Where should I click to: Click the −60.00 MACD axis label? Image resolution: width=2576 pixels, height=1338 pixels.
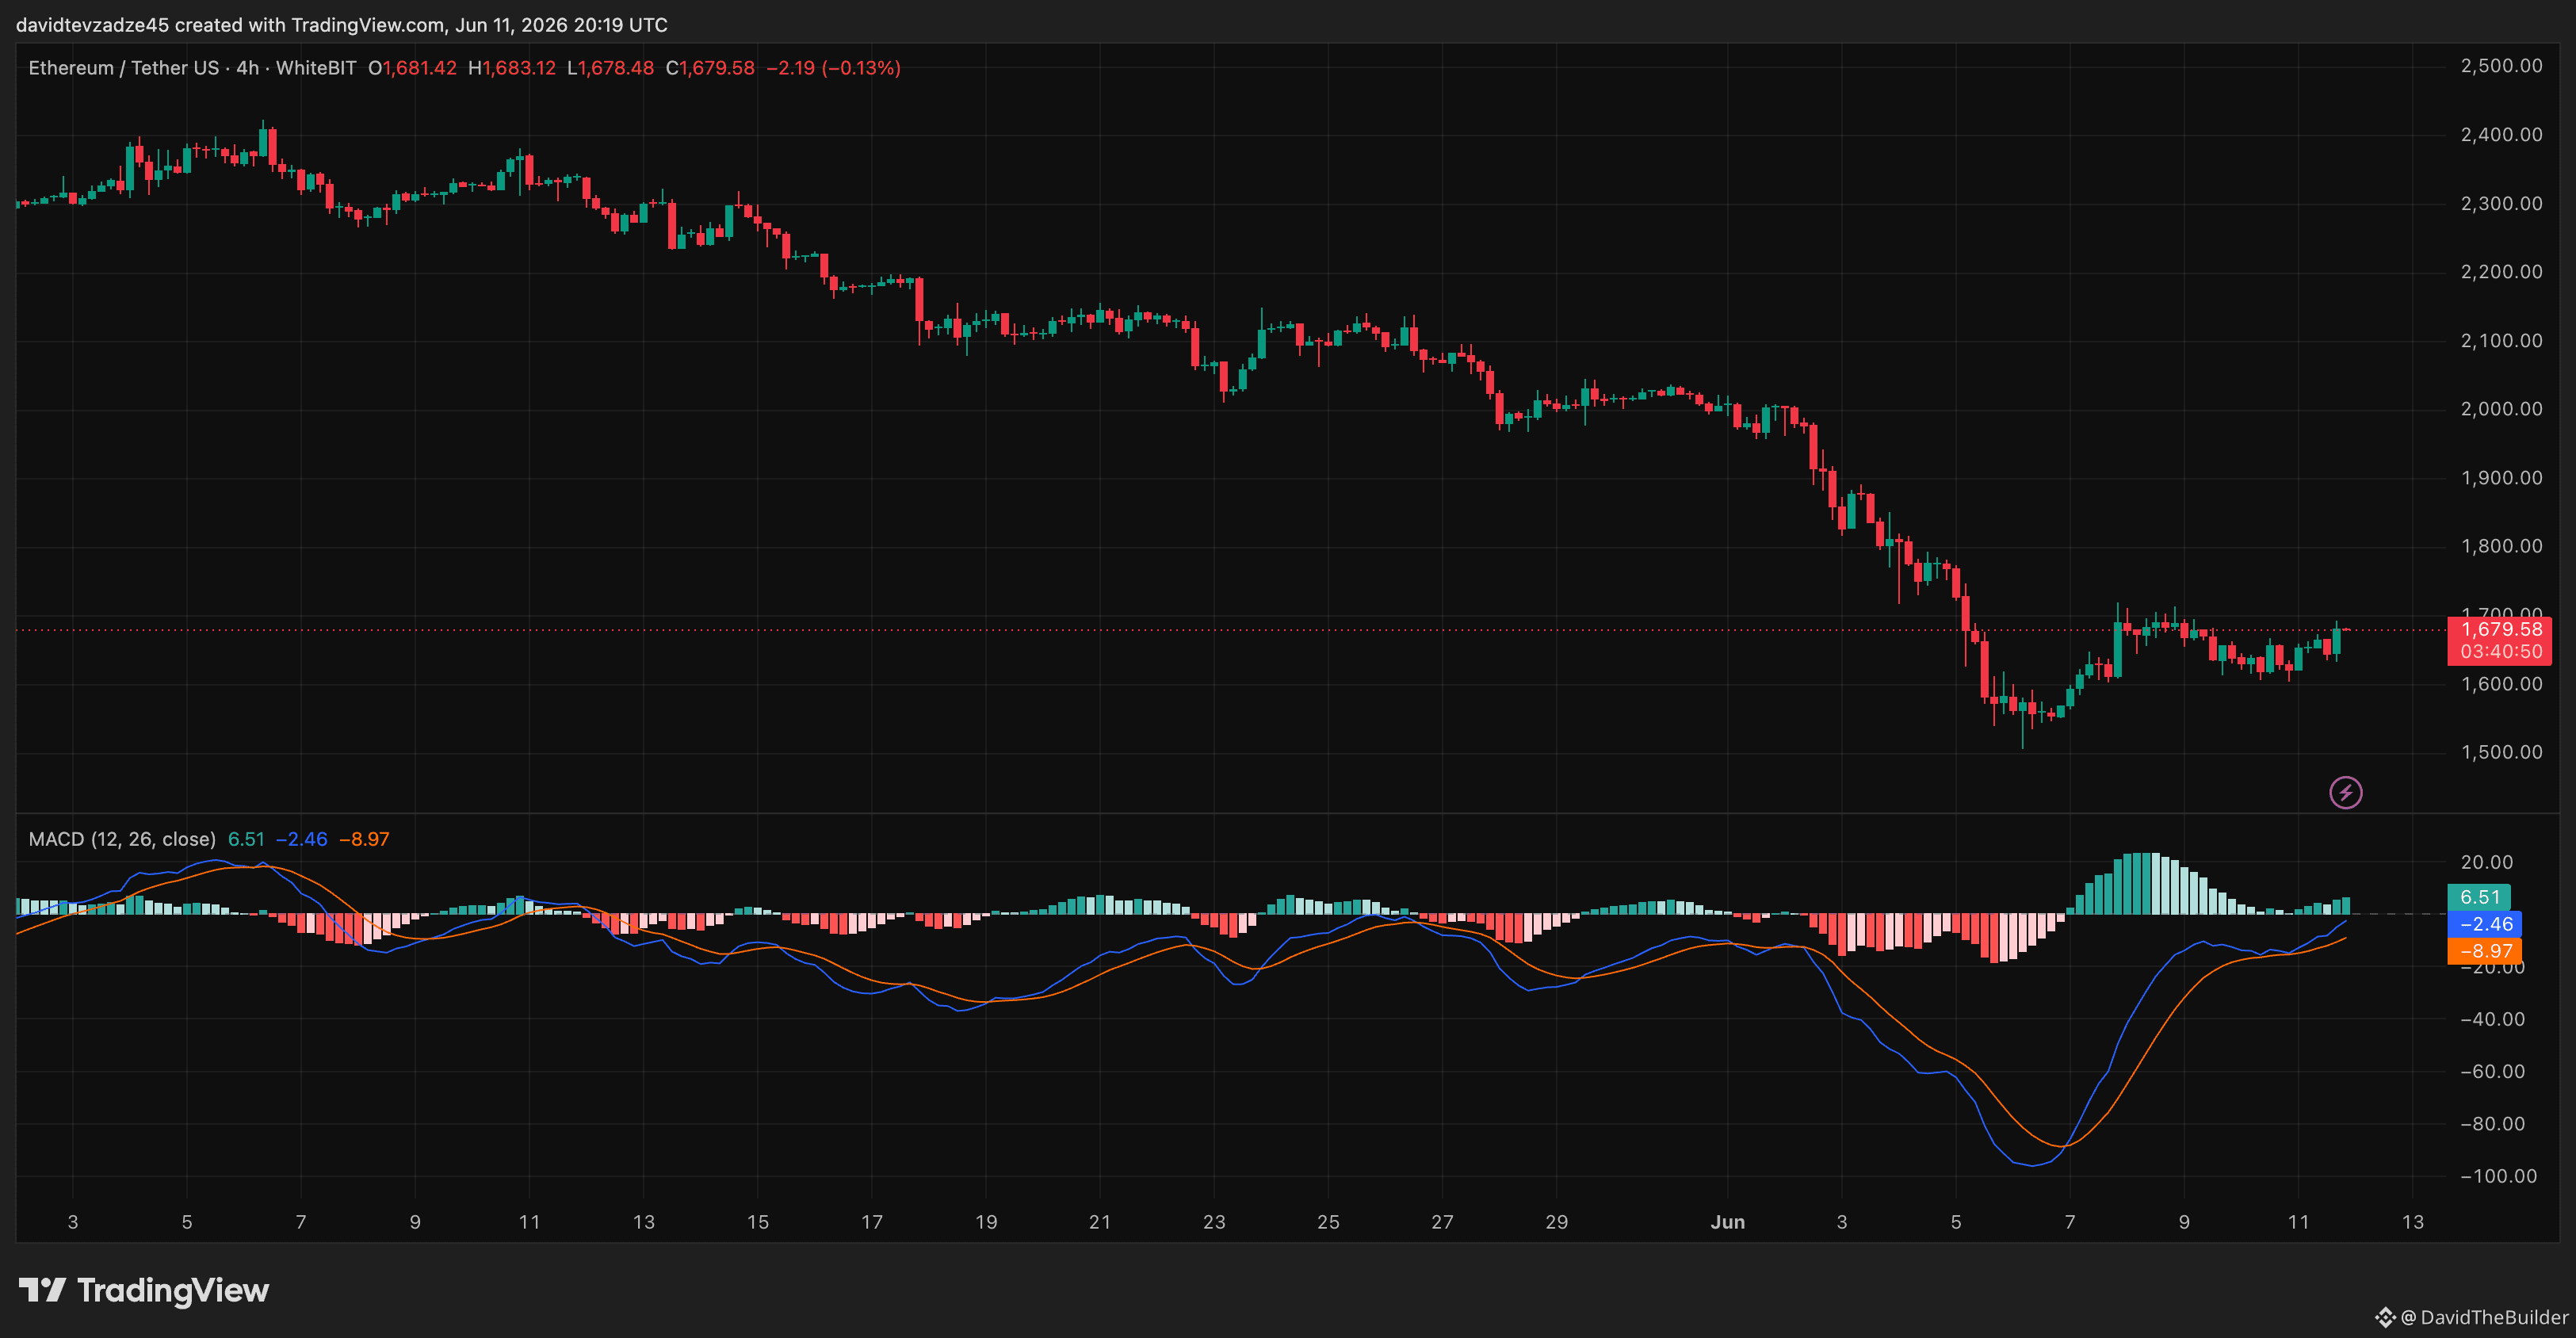coord(2492,1072)
